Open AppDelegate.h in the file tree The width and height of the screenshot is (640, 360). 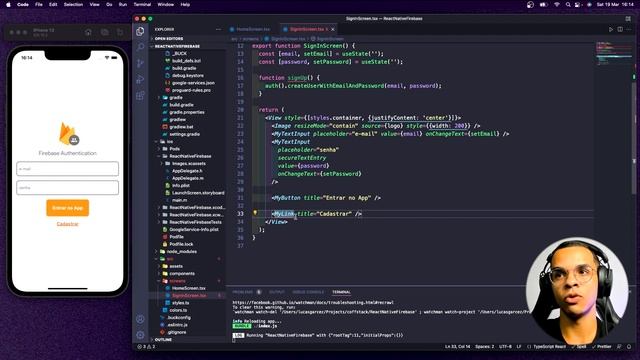coord(187,171)
